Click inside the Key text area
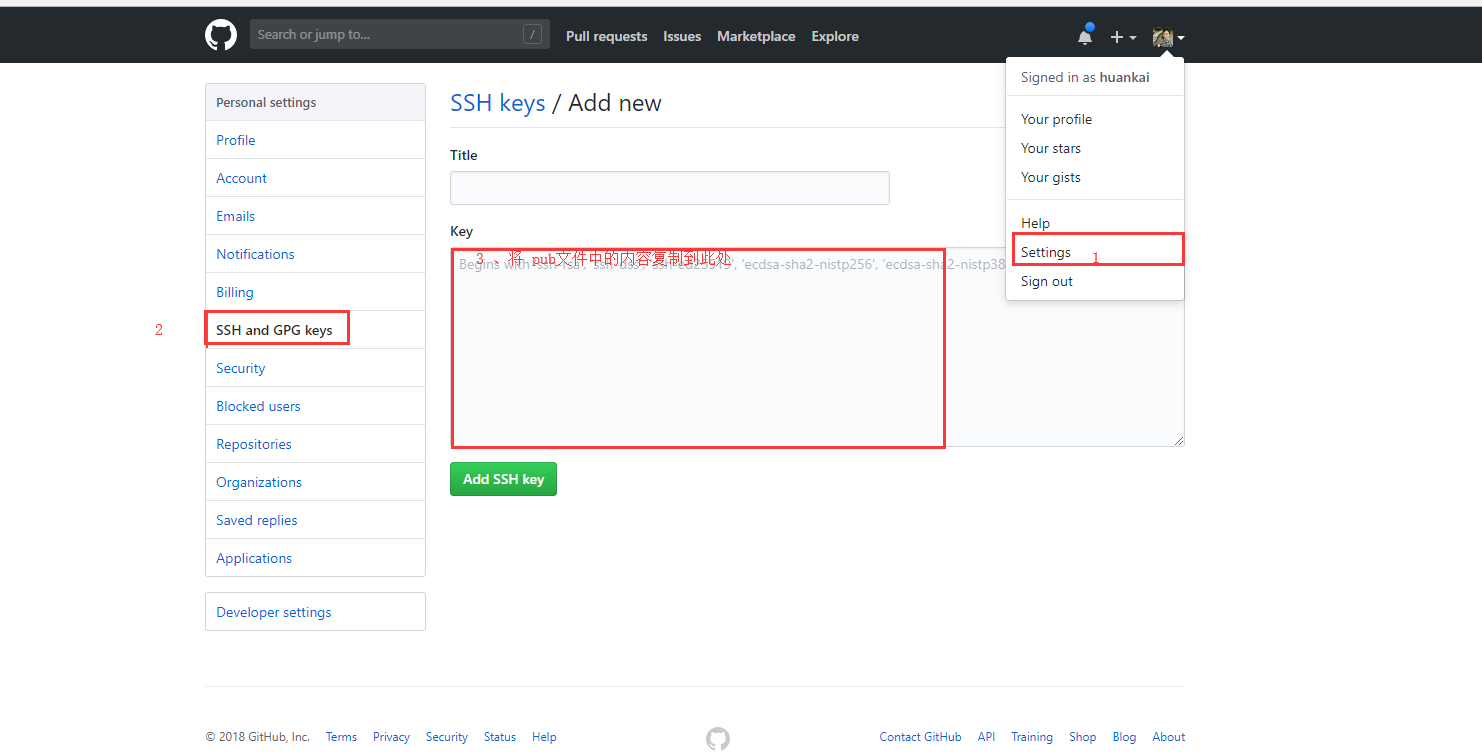The width and height of the screenshot is (1482, 754). pos(817,347)
